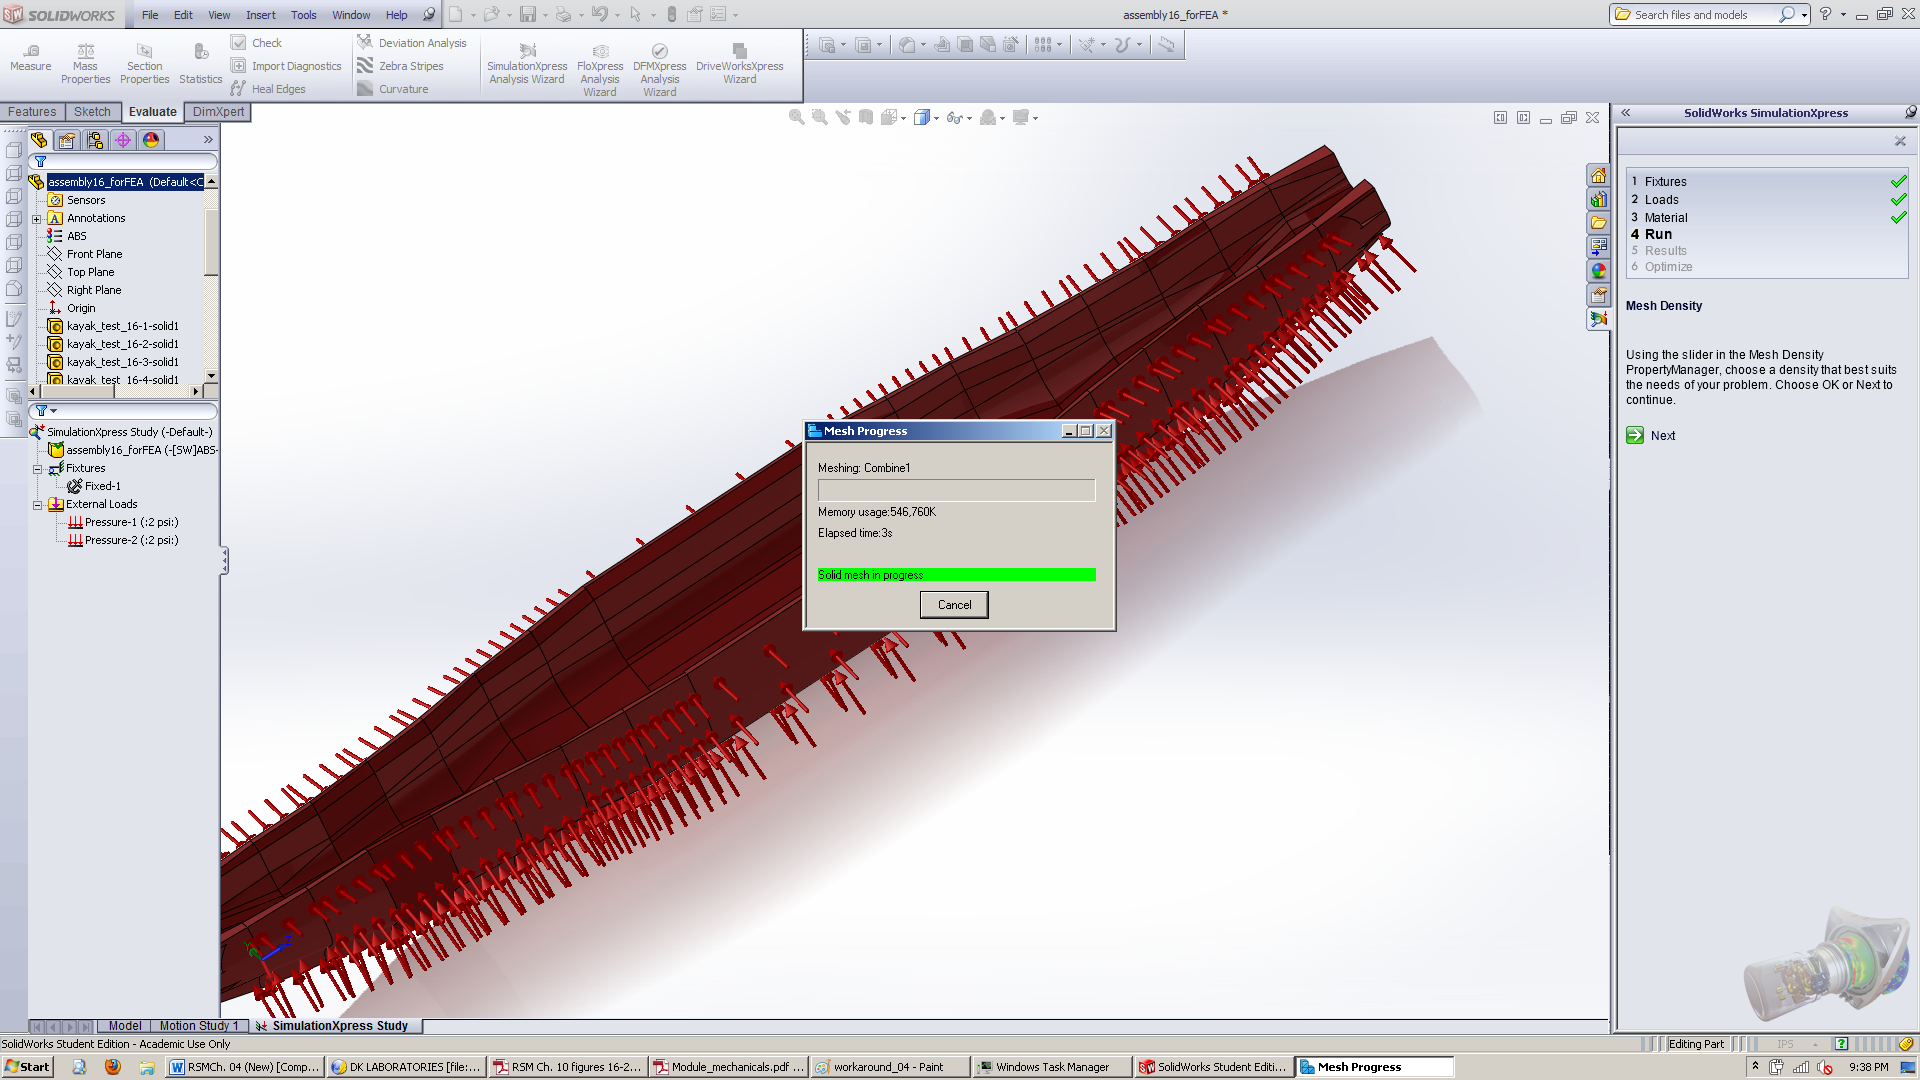The height and width of the screenshot is (1080, 1920).
Task: Expand the Annotations tree node
Action: (x=37, y=219)
